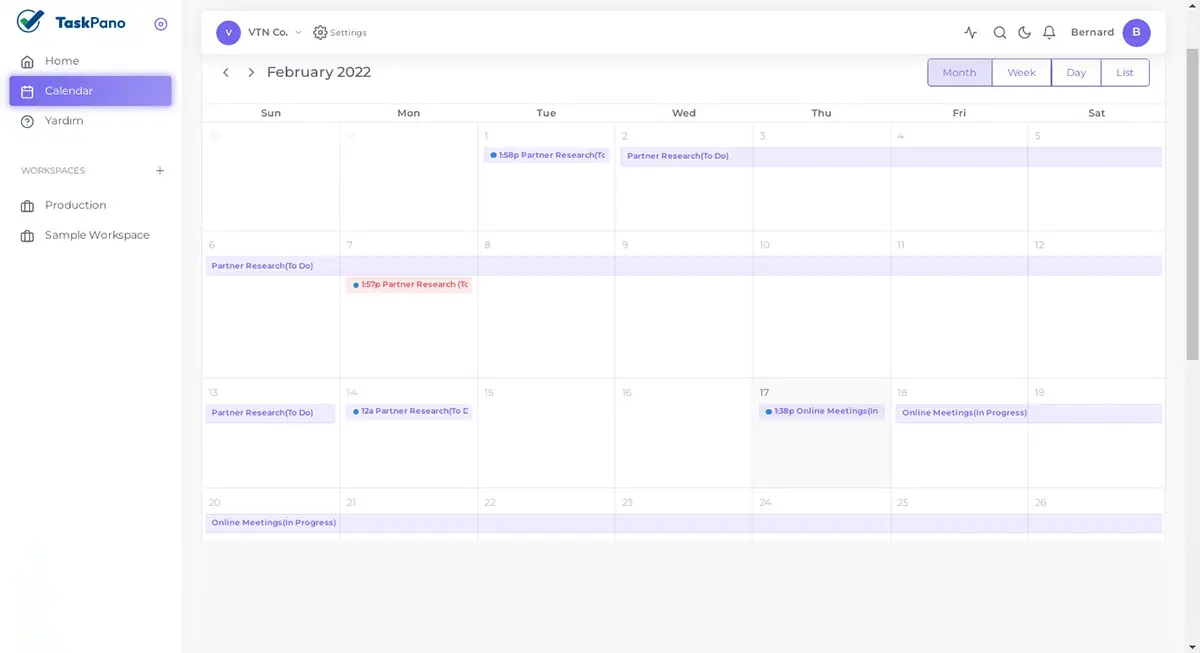Open Calendar in the sidebar
This screenshot has width=1200, height=653.
coord(91,91)
